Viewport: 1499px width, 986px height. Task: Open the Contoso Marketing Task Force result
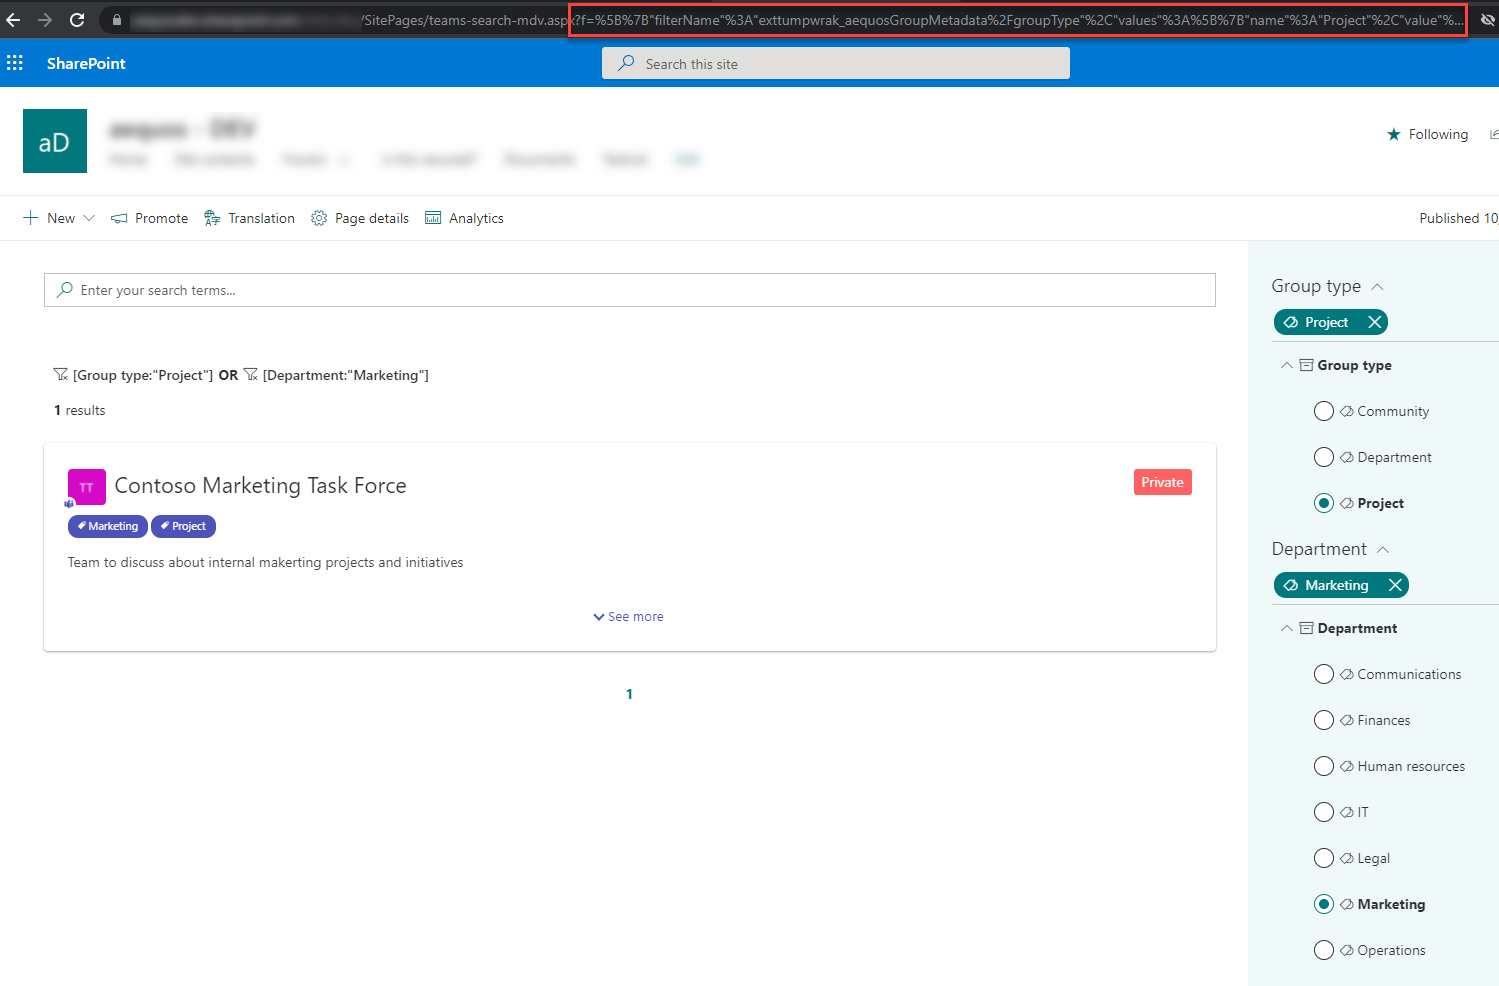[x=260, y=485]
